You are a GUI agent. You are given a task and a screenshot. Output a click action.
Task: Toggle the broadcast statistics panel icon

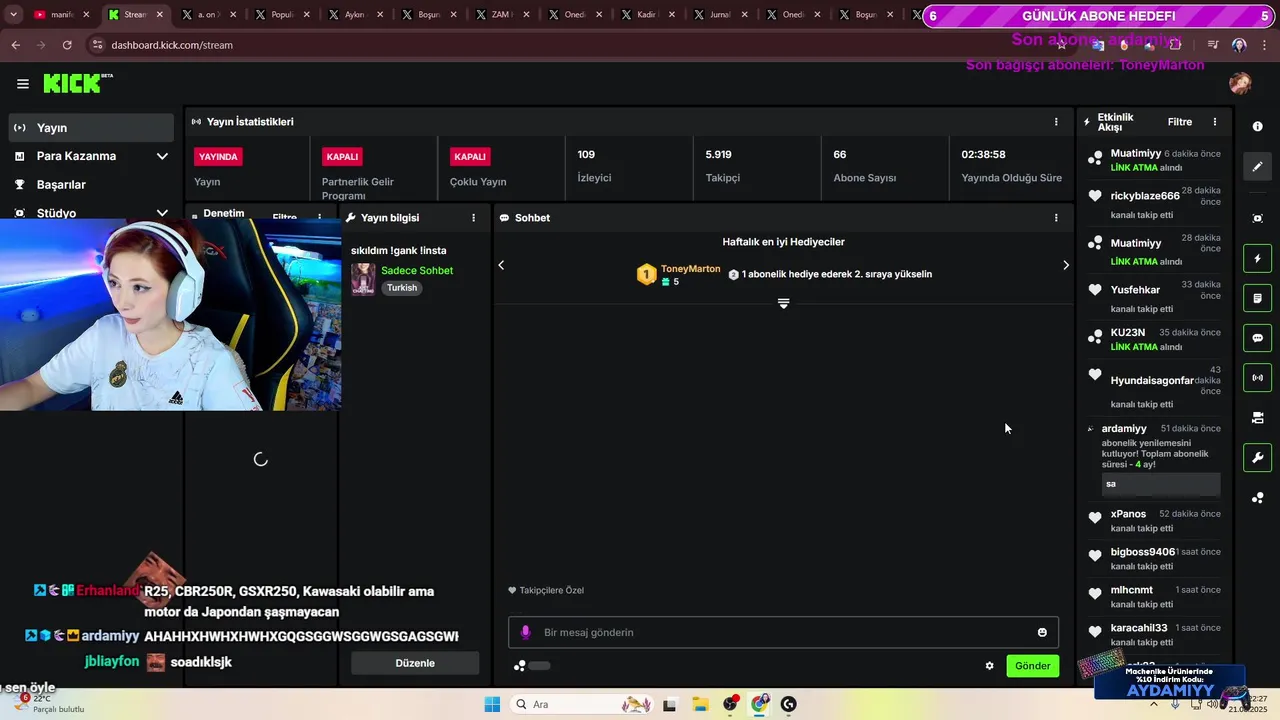coord(1257,378)
